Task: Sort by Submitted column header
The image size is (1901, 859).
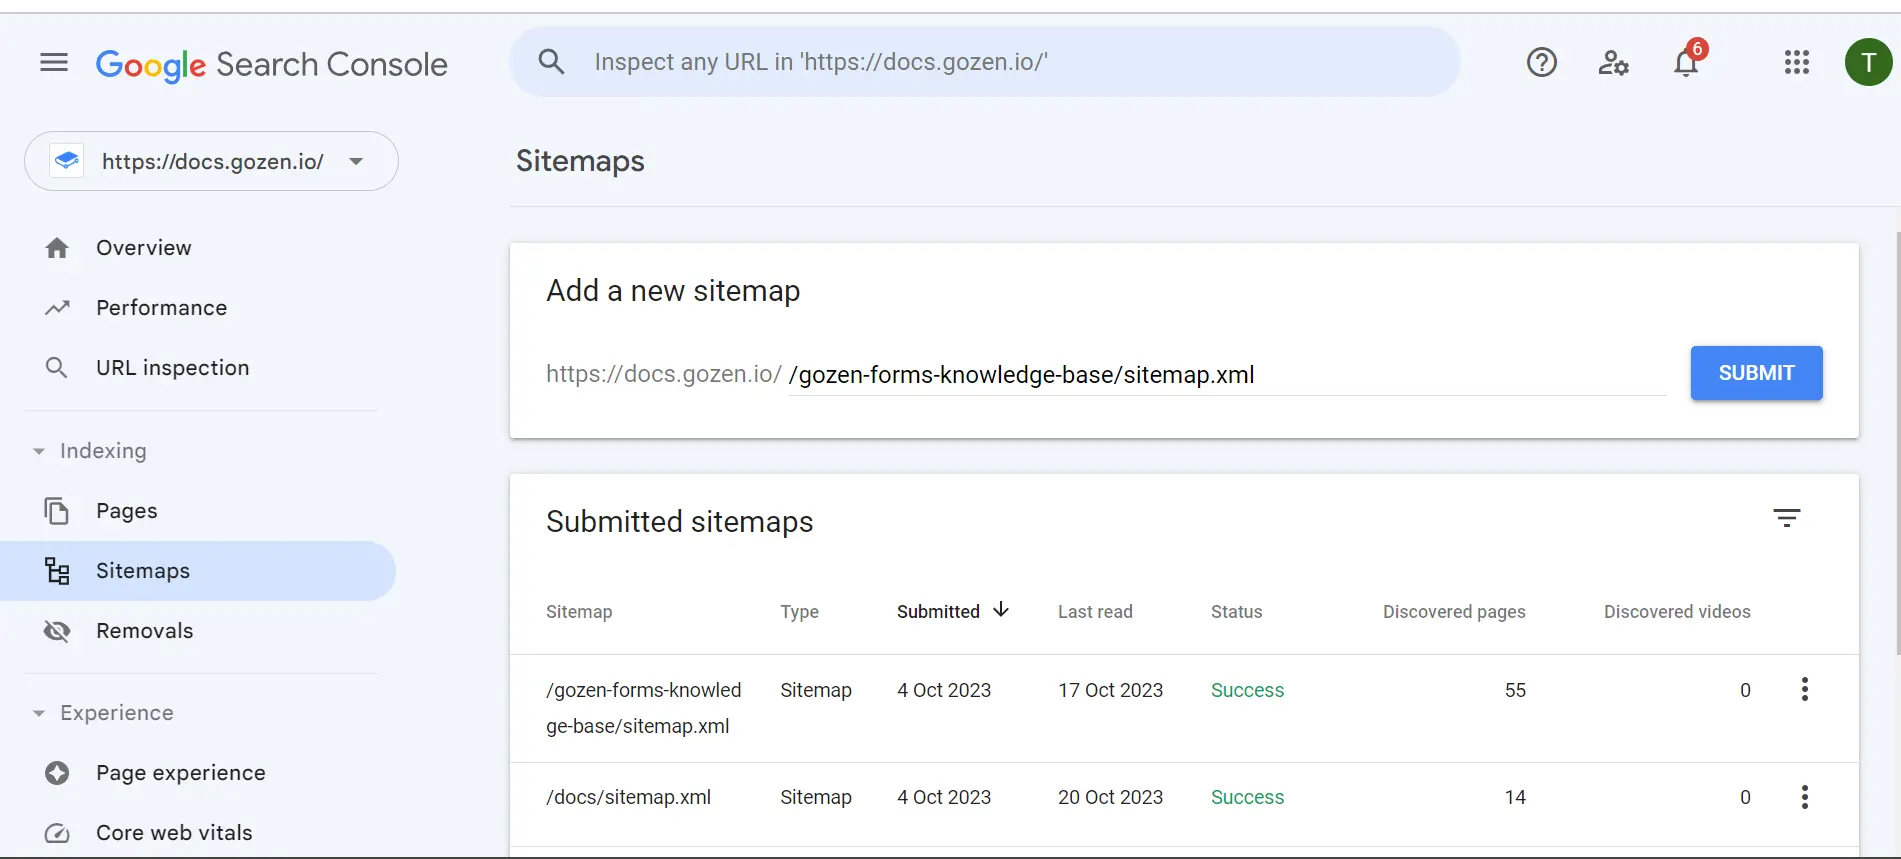Action: click(x=938, y=612)
